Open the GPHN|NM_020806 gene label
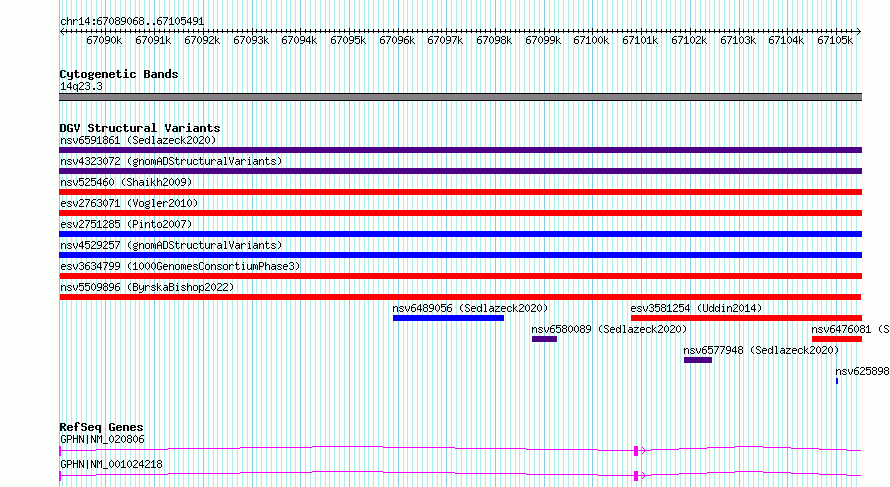 [x=102, y=439]
